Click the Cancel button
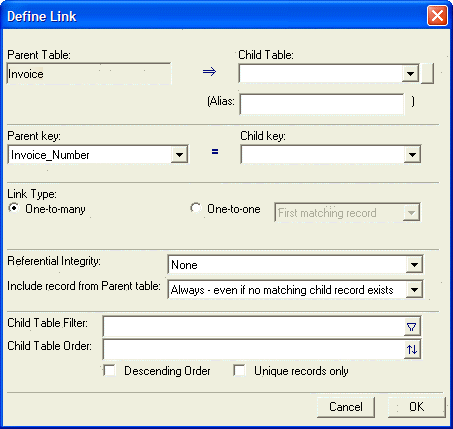Screen dimensions: 453x429 tap(346, 407)
